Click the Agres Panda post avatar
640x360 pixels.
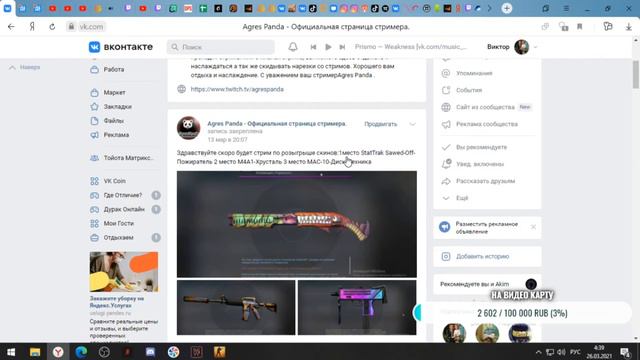[x=188, y=128]
